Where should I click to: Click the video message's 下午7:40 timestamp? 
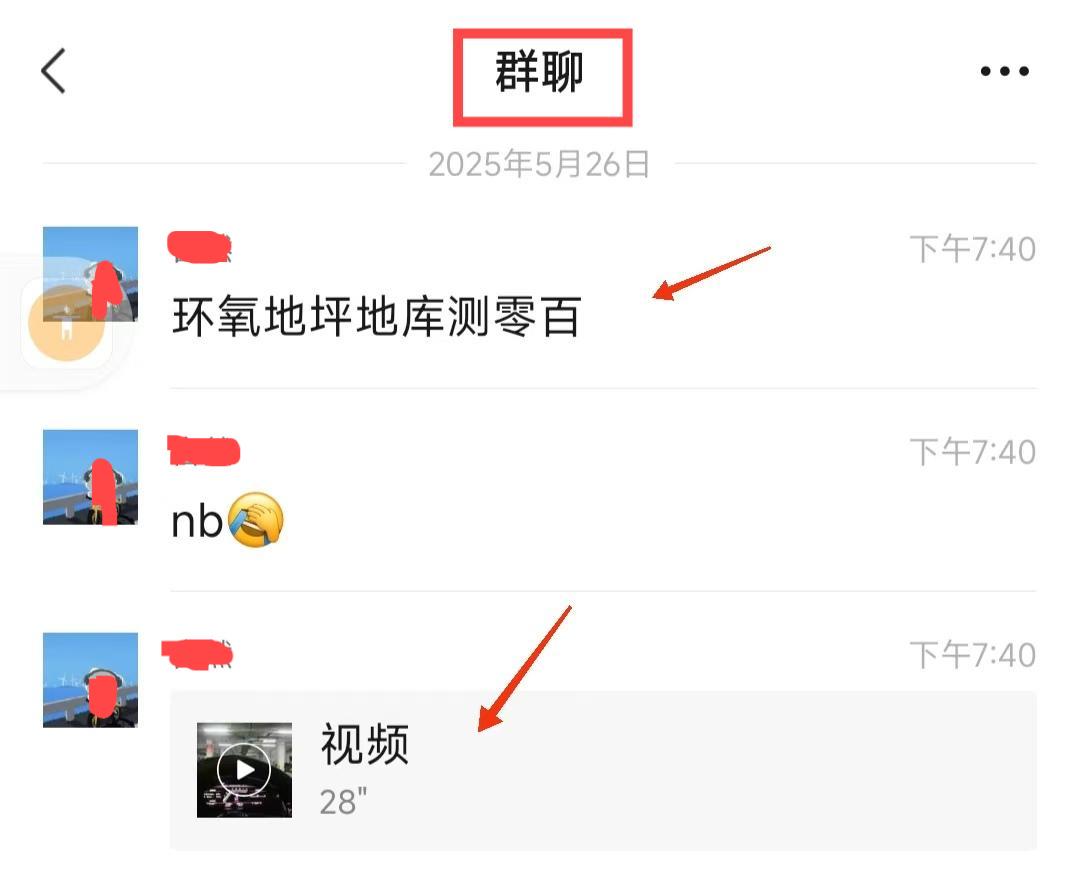point(973,655)
